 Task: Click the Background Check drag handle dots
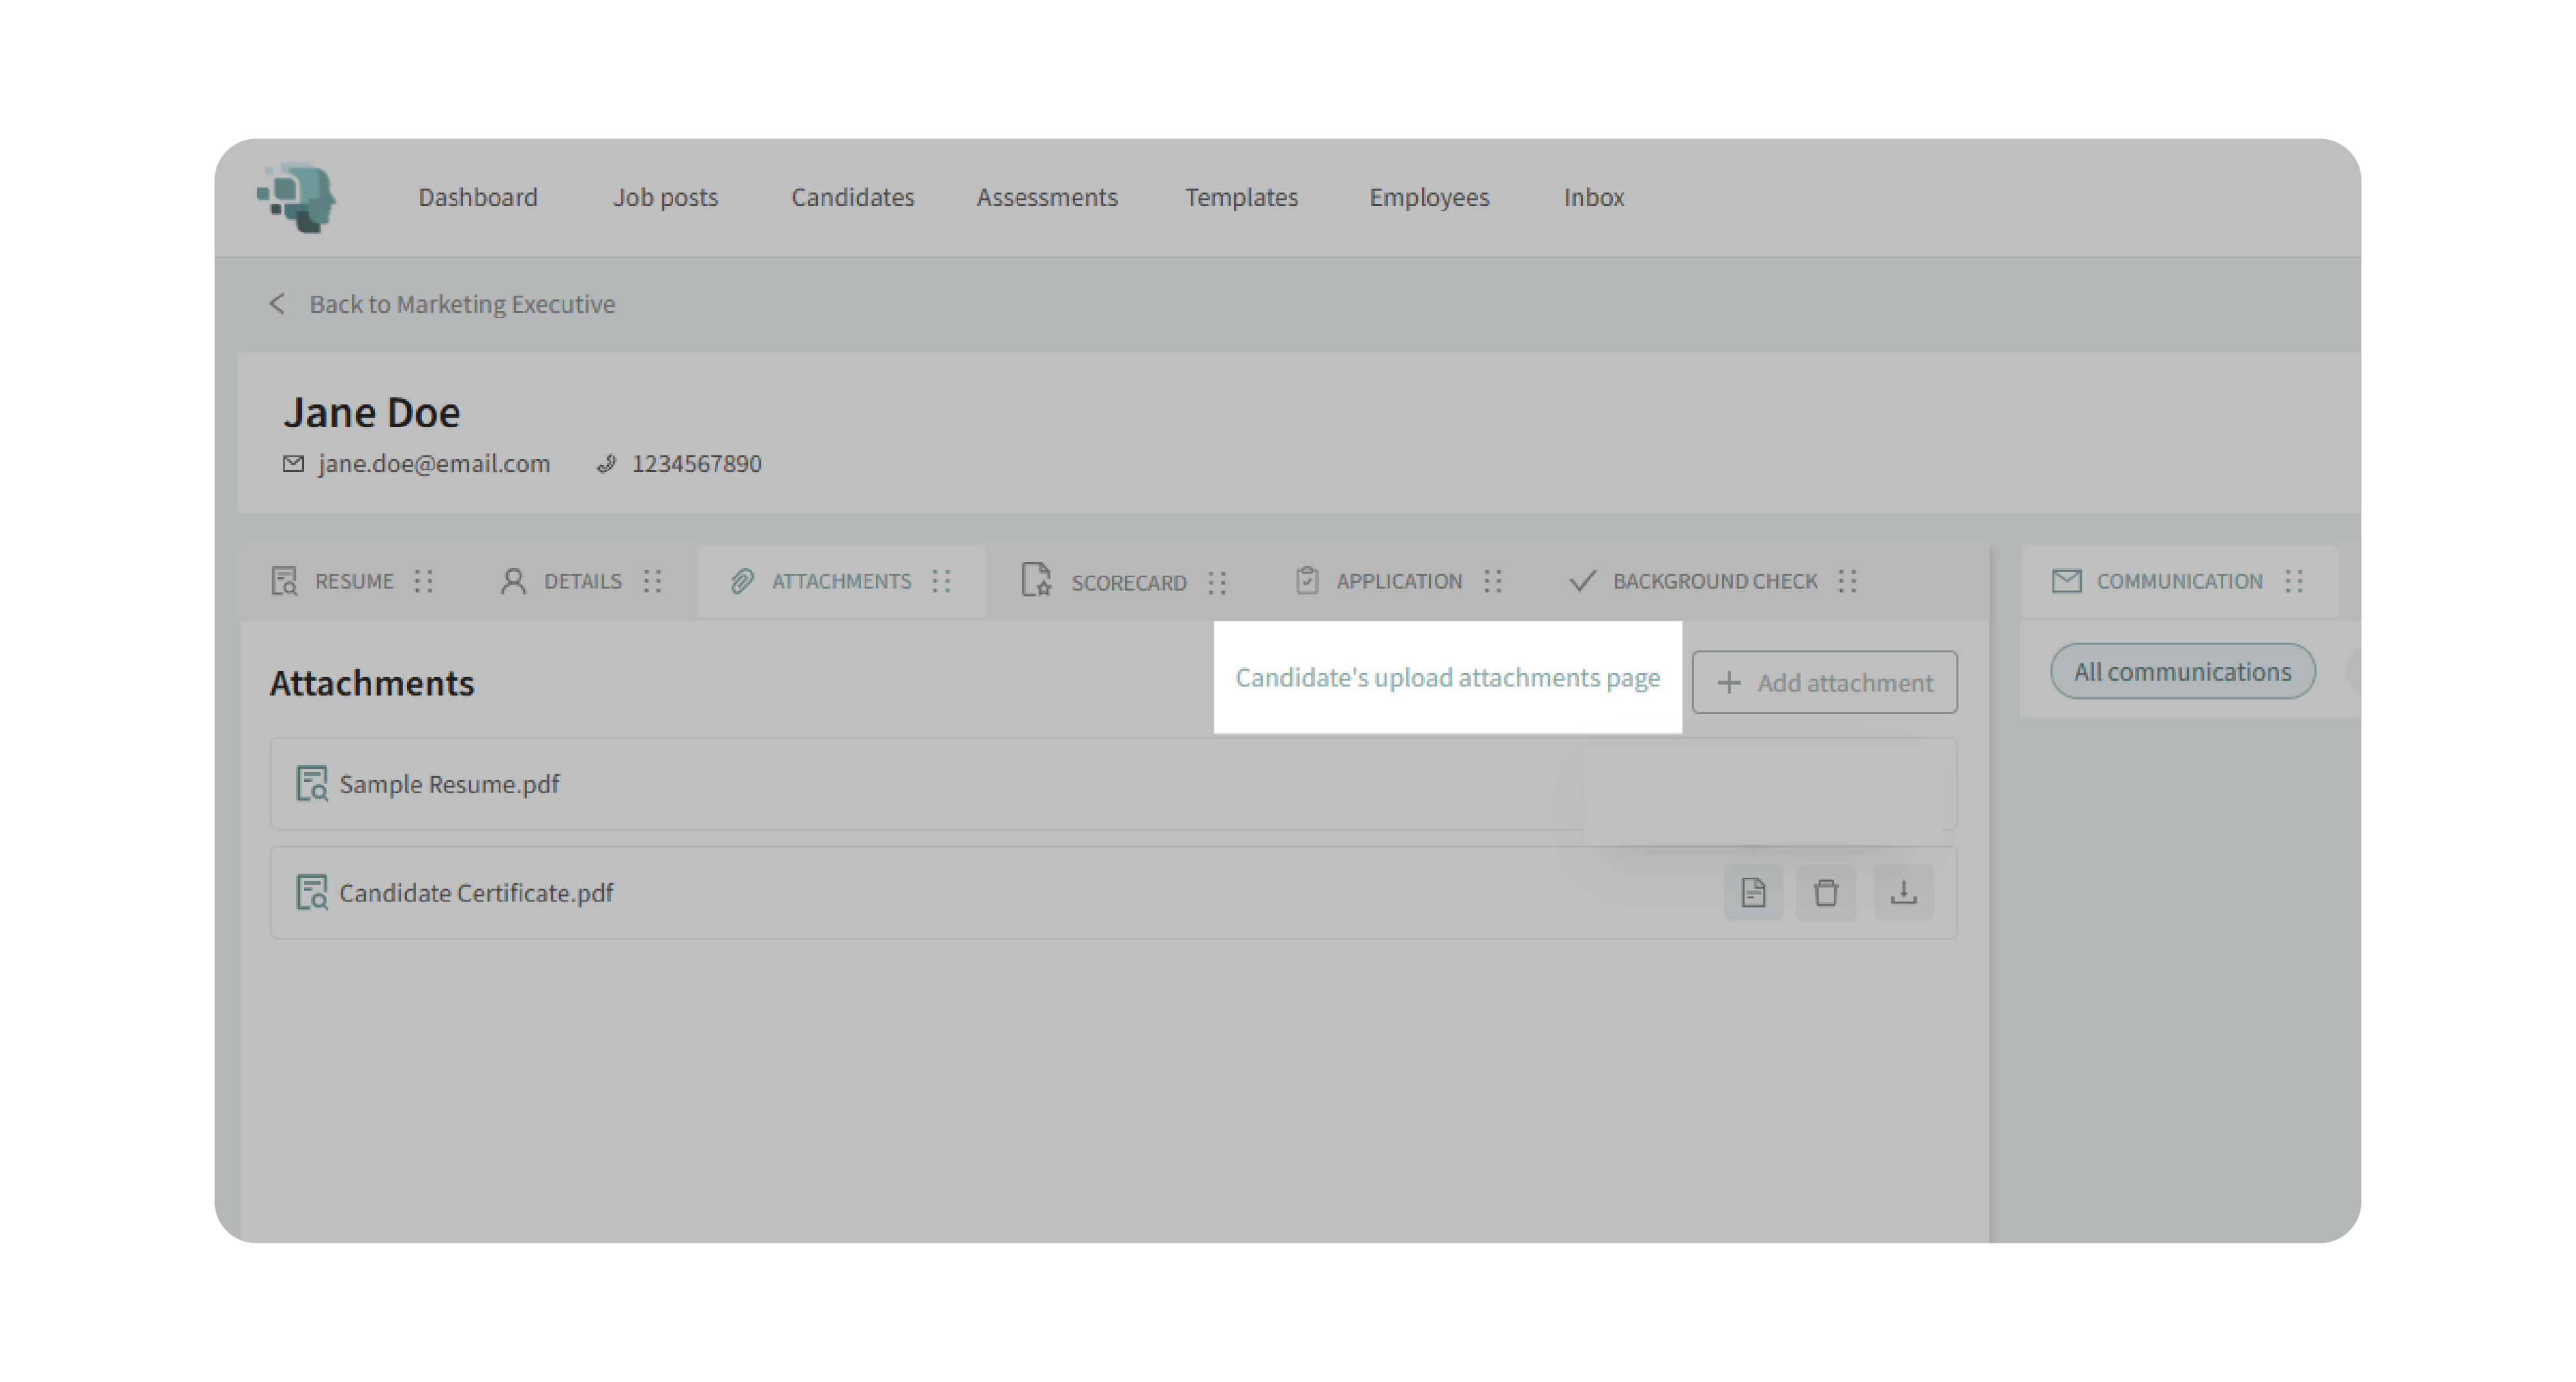1847,581
